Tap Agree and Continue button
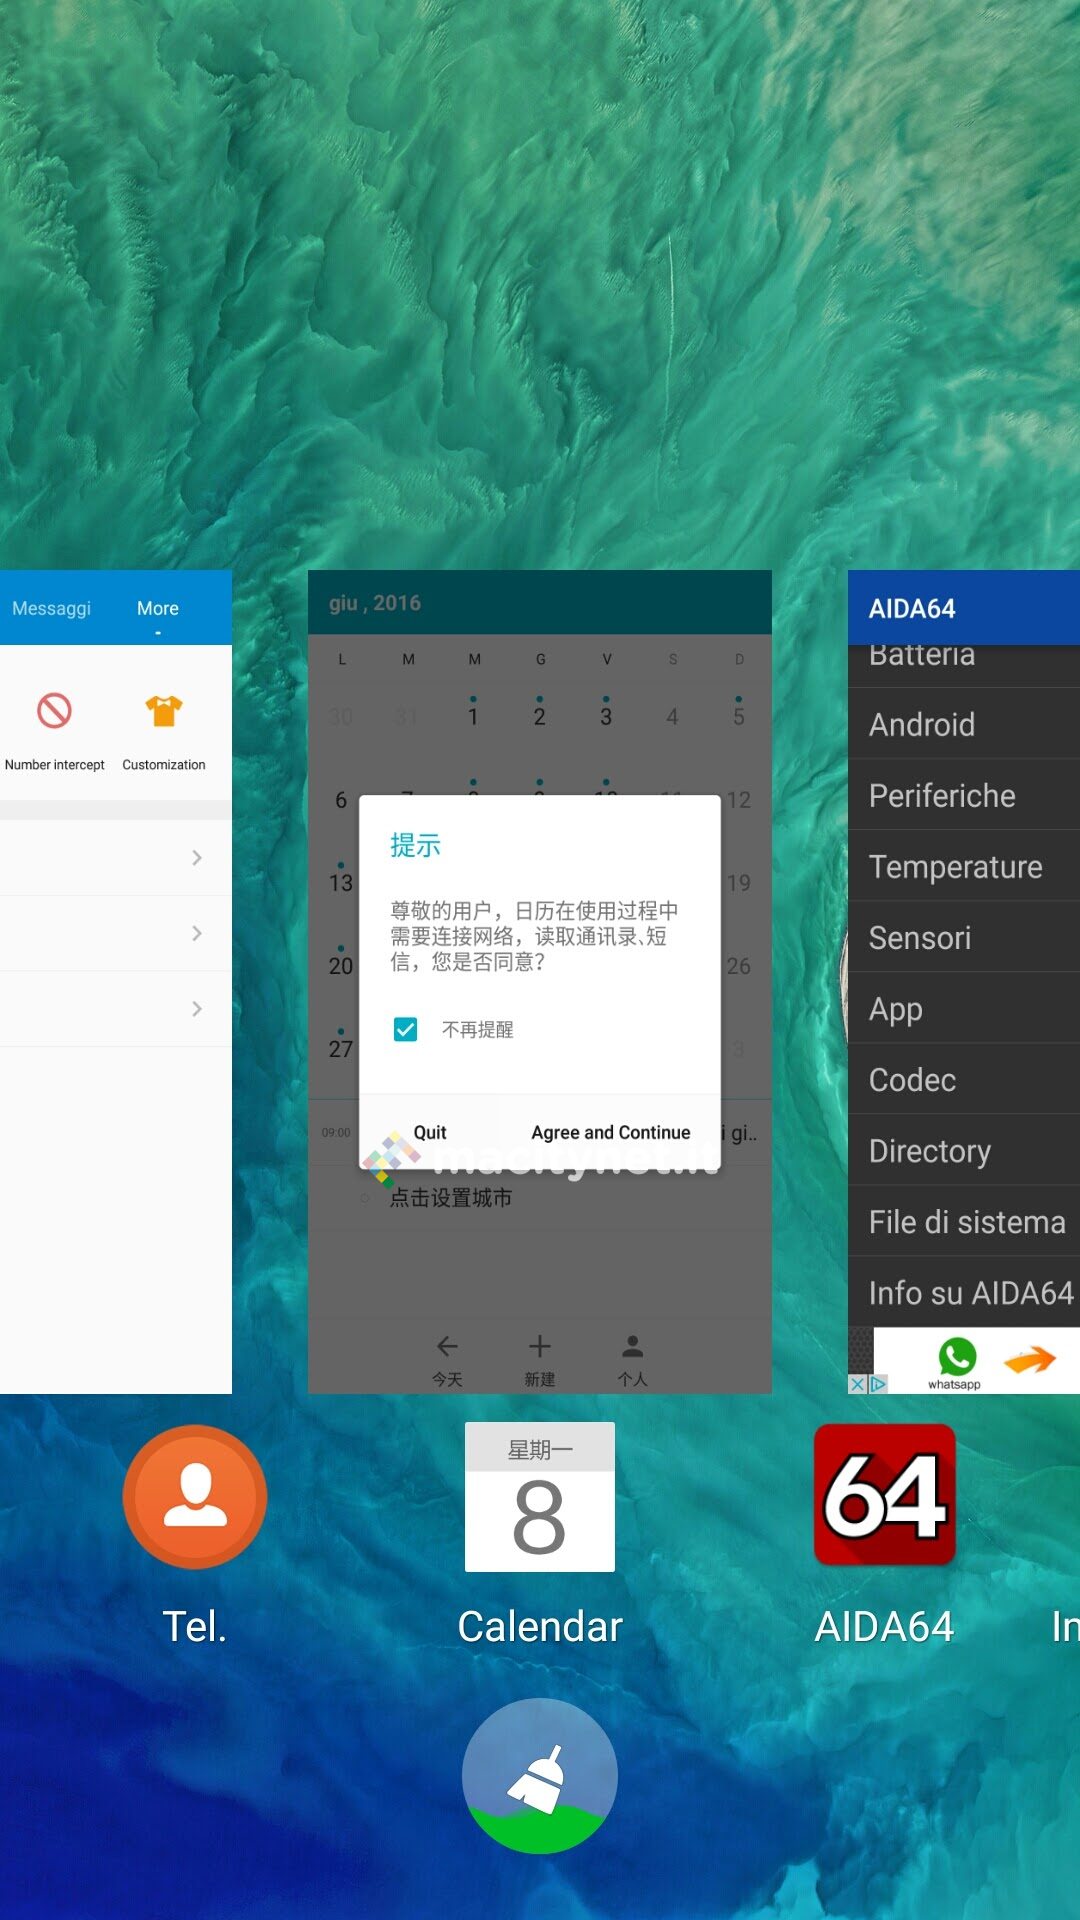 [x=611, y=1132]
